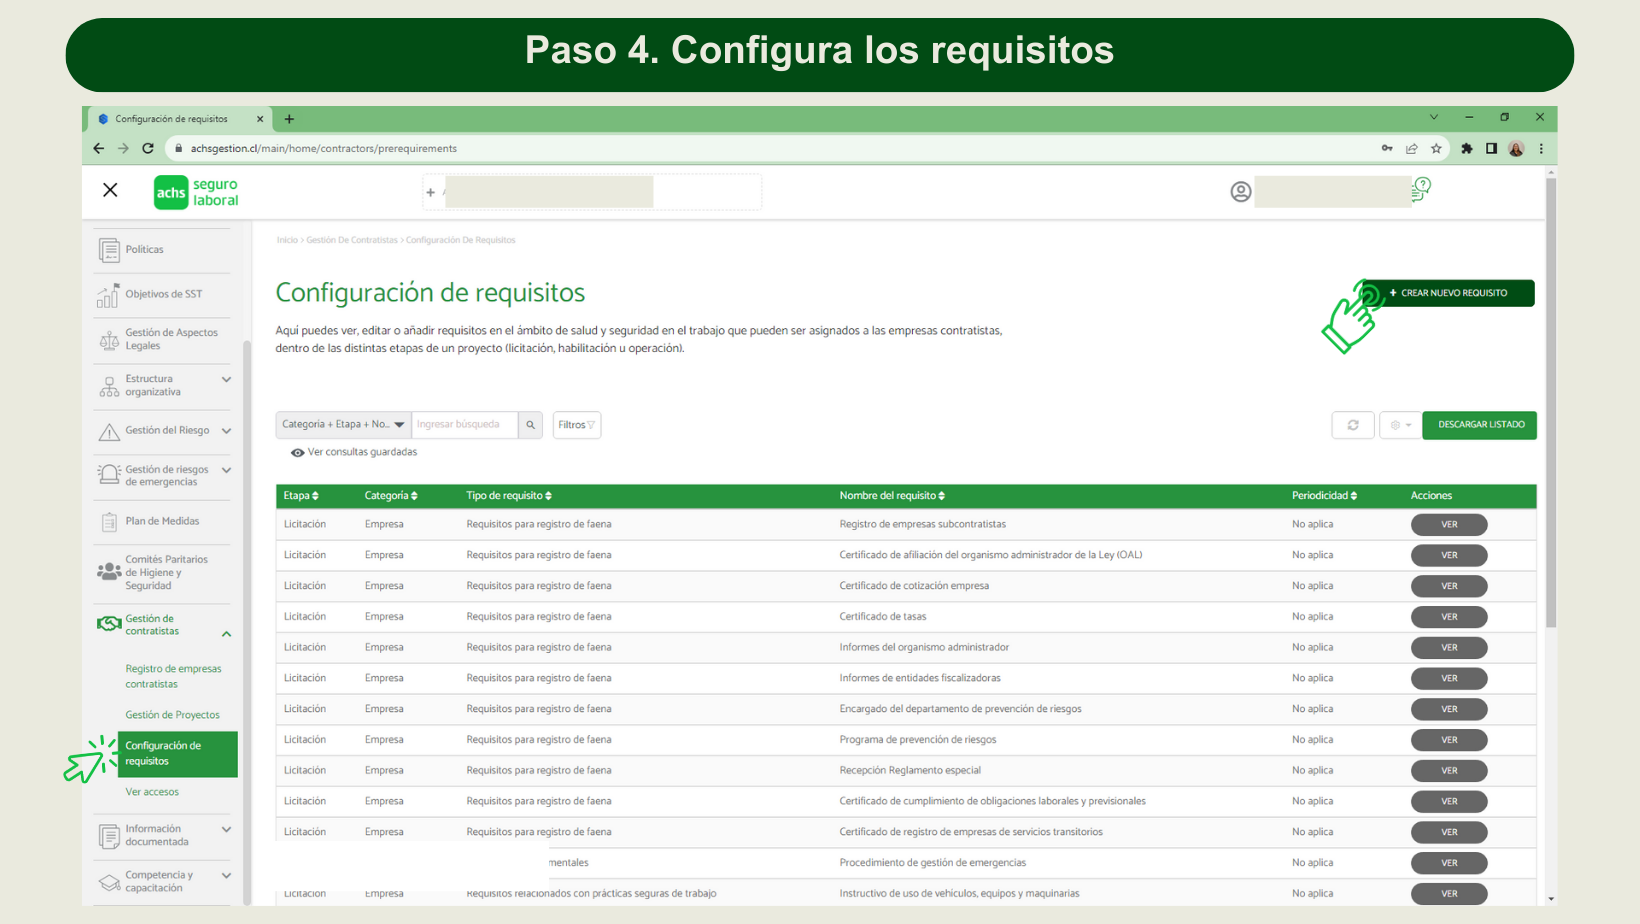Viewport: 1640px width, 924px height.
Task: Select Políticas in the sidebar
Action: pyautogui.click(x=145, y=250)
